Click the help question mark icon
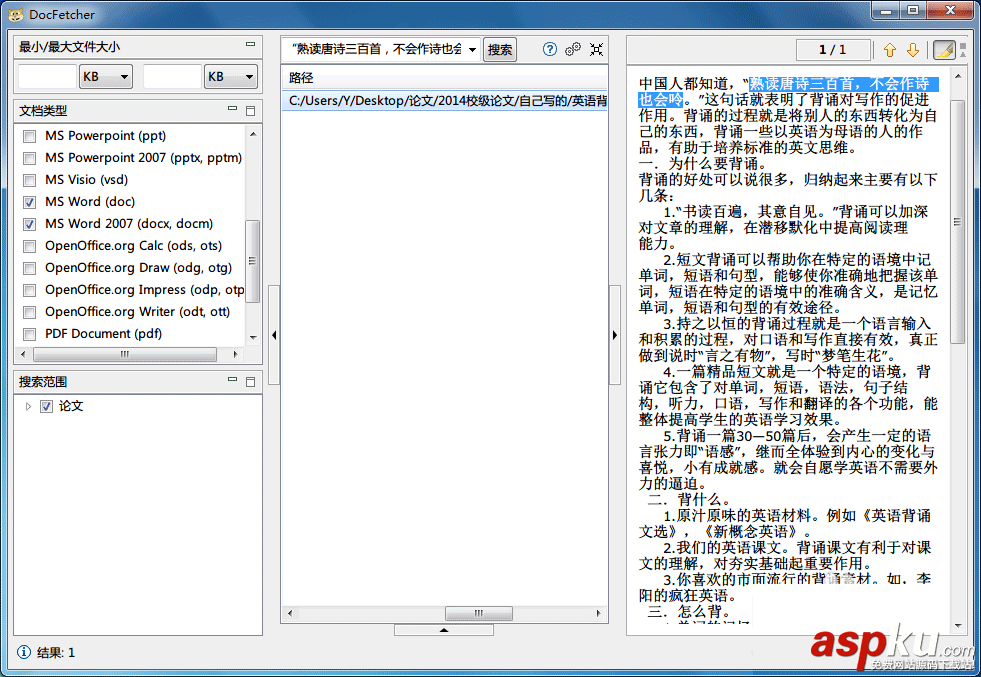 550,49
